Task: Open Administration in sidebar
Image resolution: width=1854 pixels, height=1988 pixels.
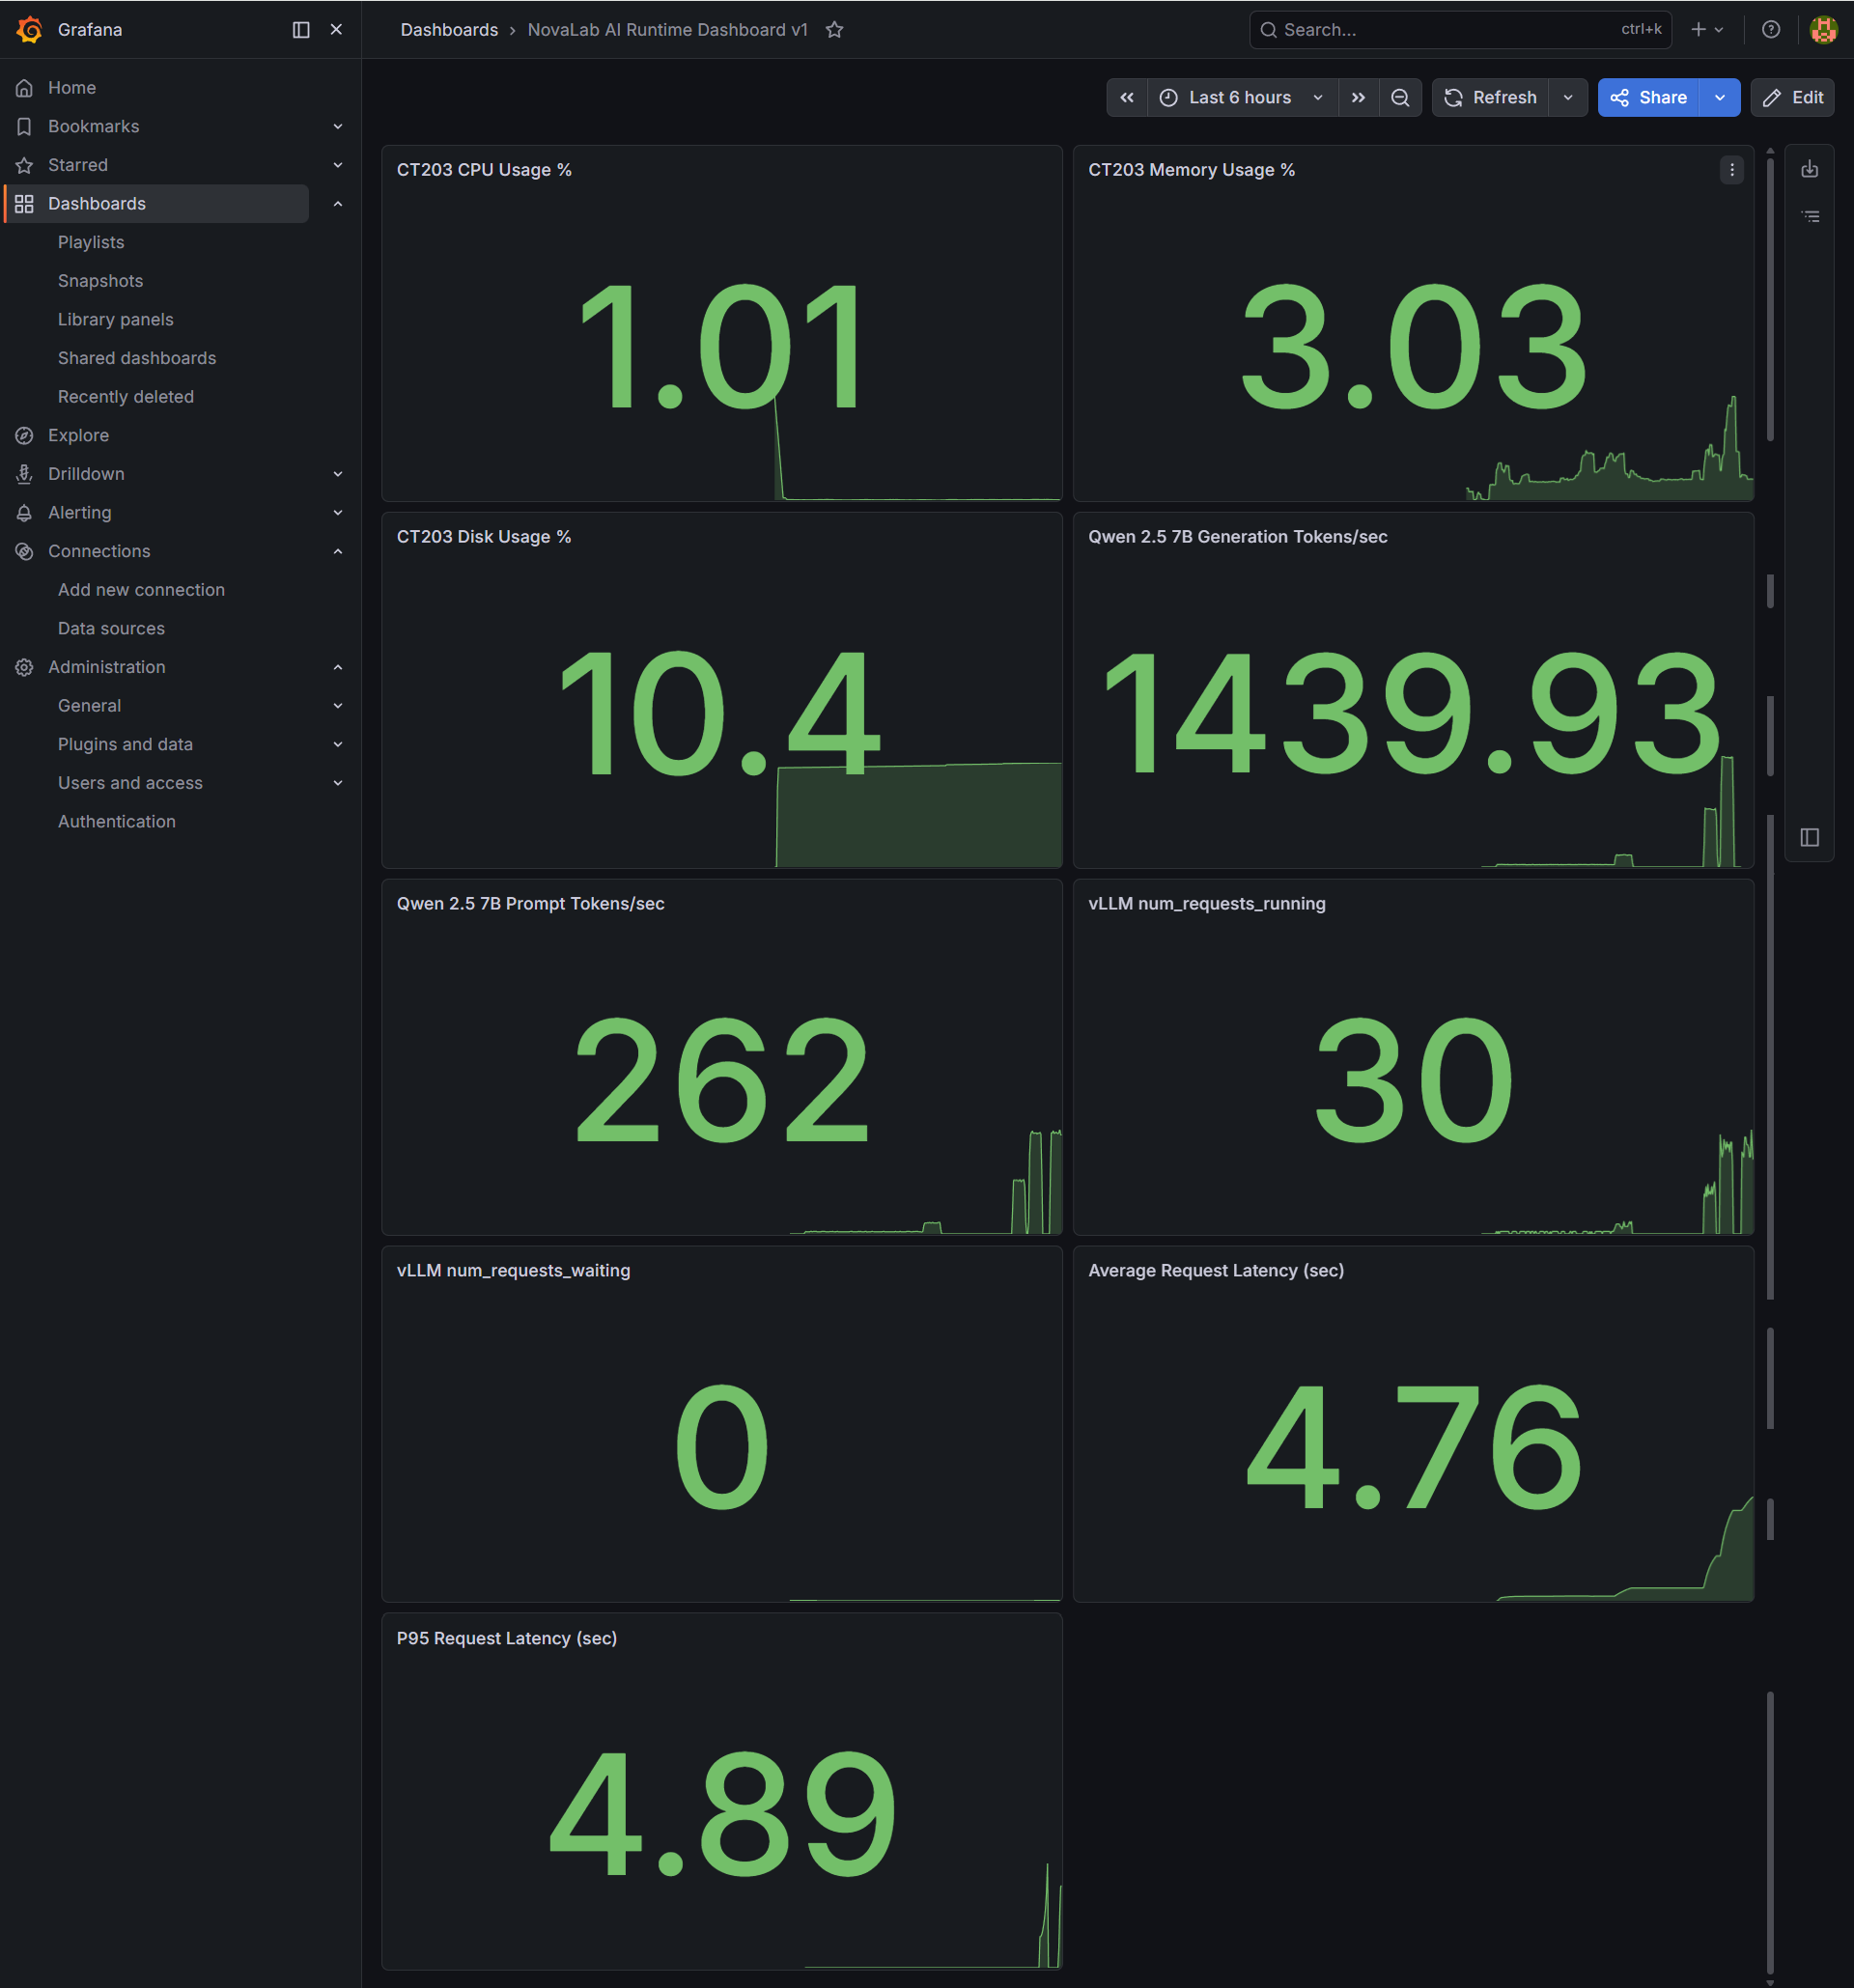Action: click(x=107, y=667)
